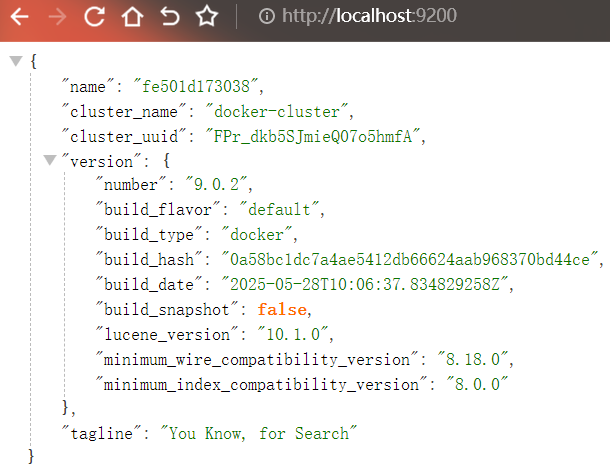Click the "cluster_name" key
This screenshot has width=610, height=467.
click(x=123, y=112)
